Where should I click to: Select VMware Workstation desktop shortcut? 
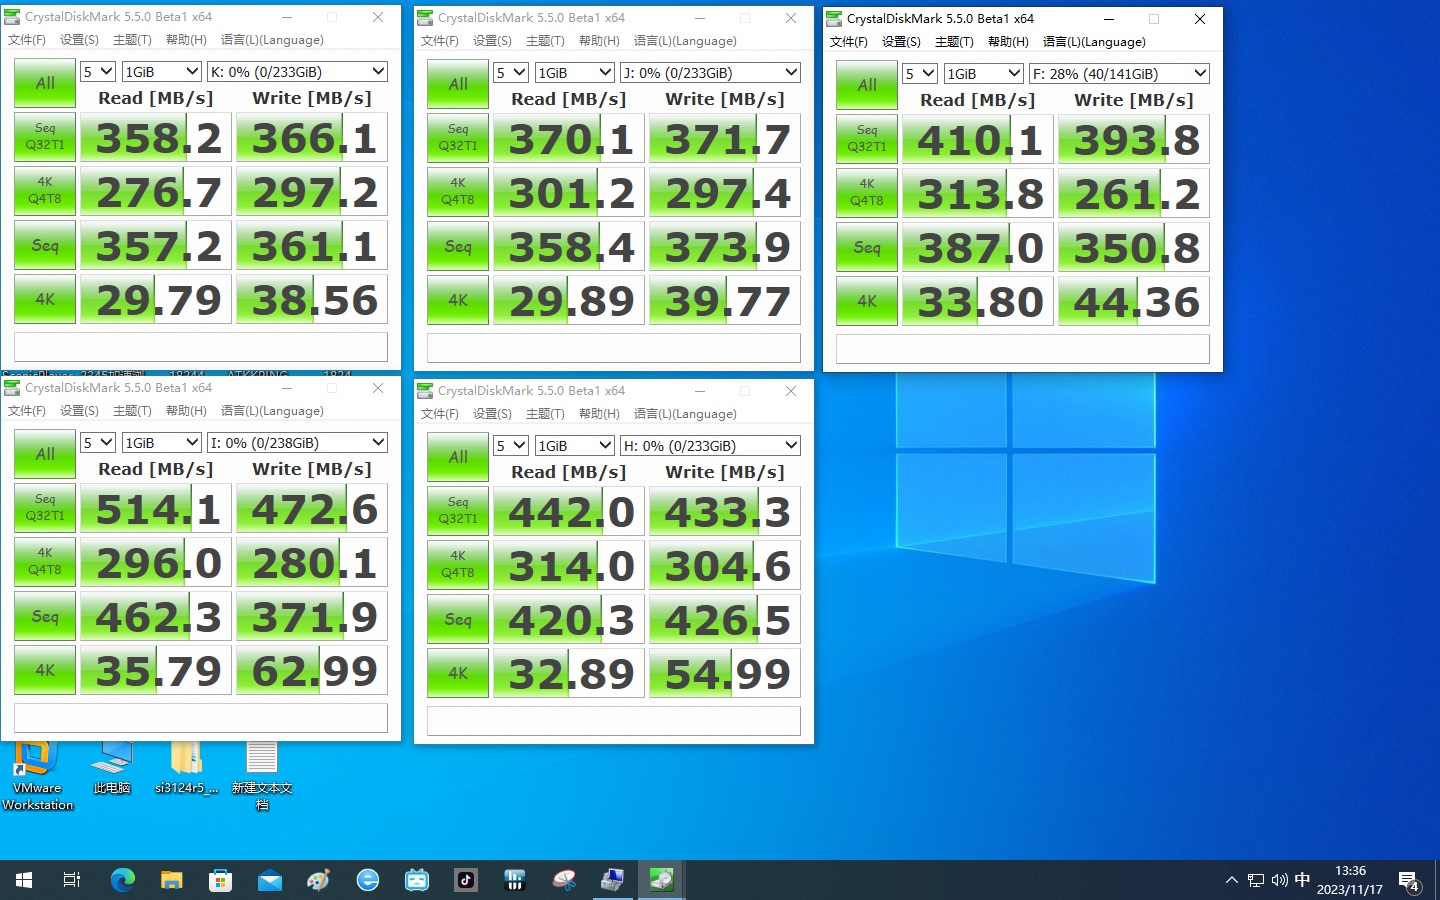[37, 777]
